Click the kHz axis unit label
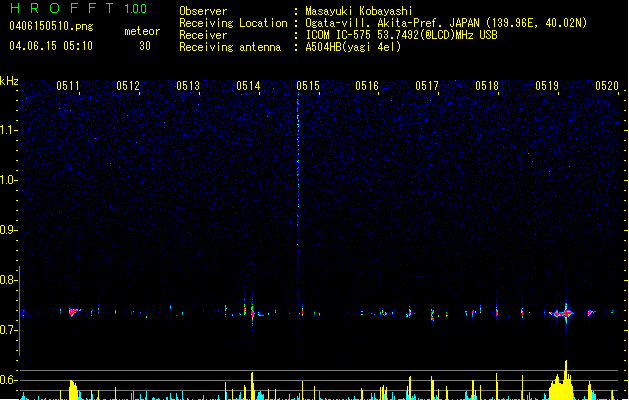 9,81
